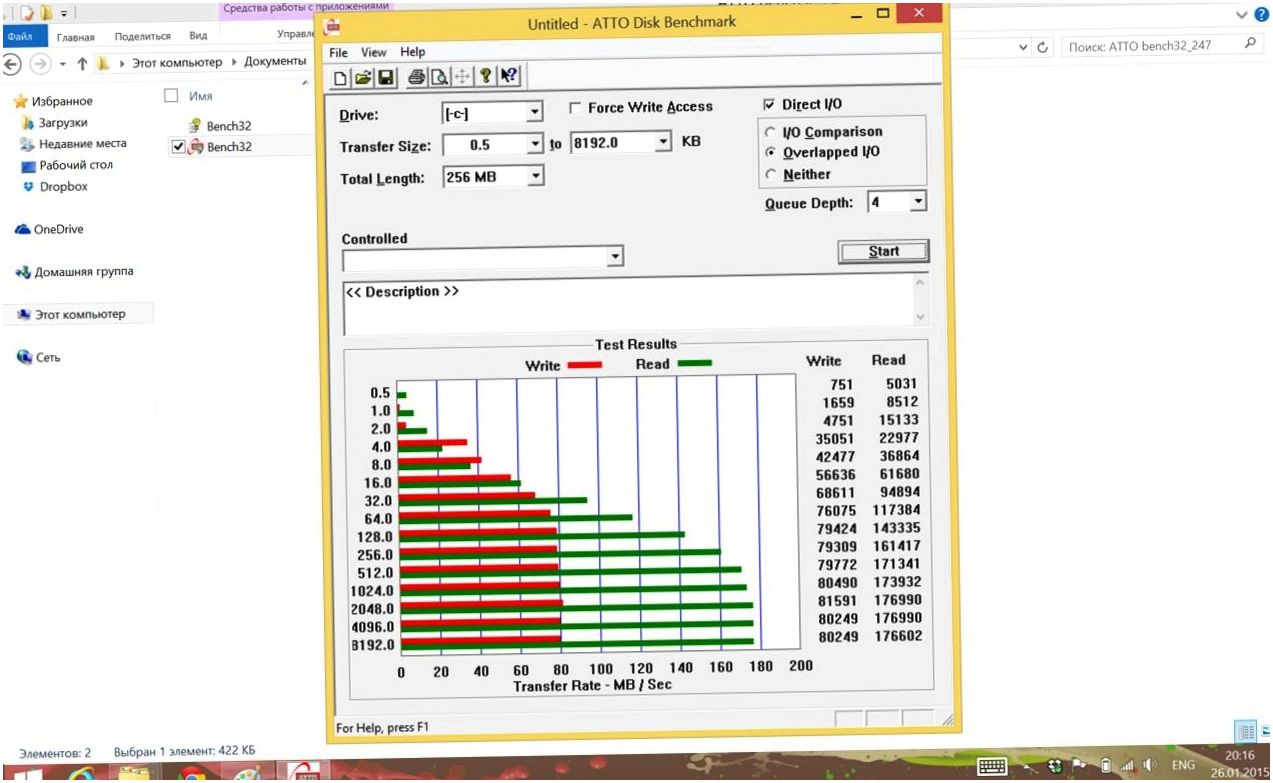Switch to Главная ribbon tab

[75, 37]
